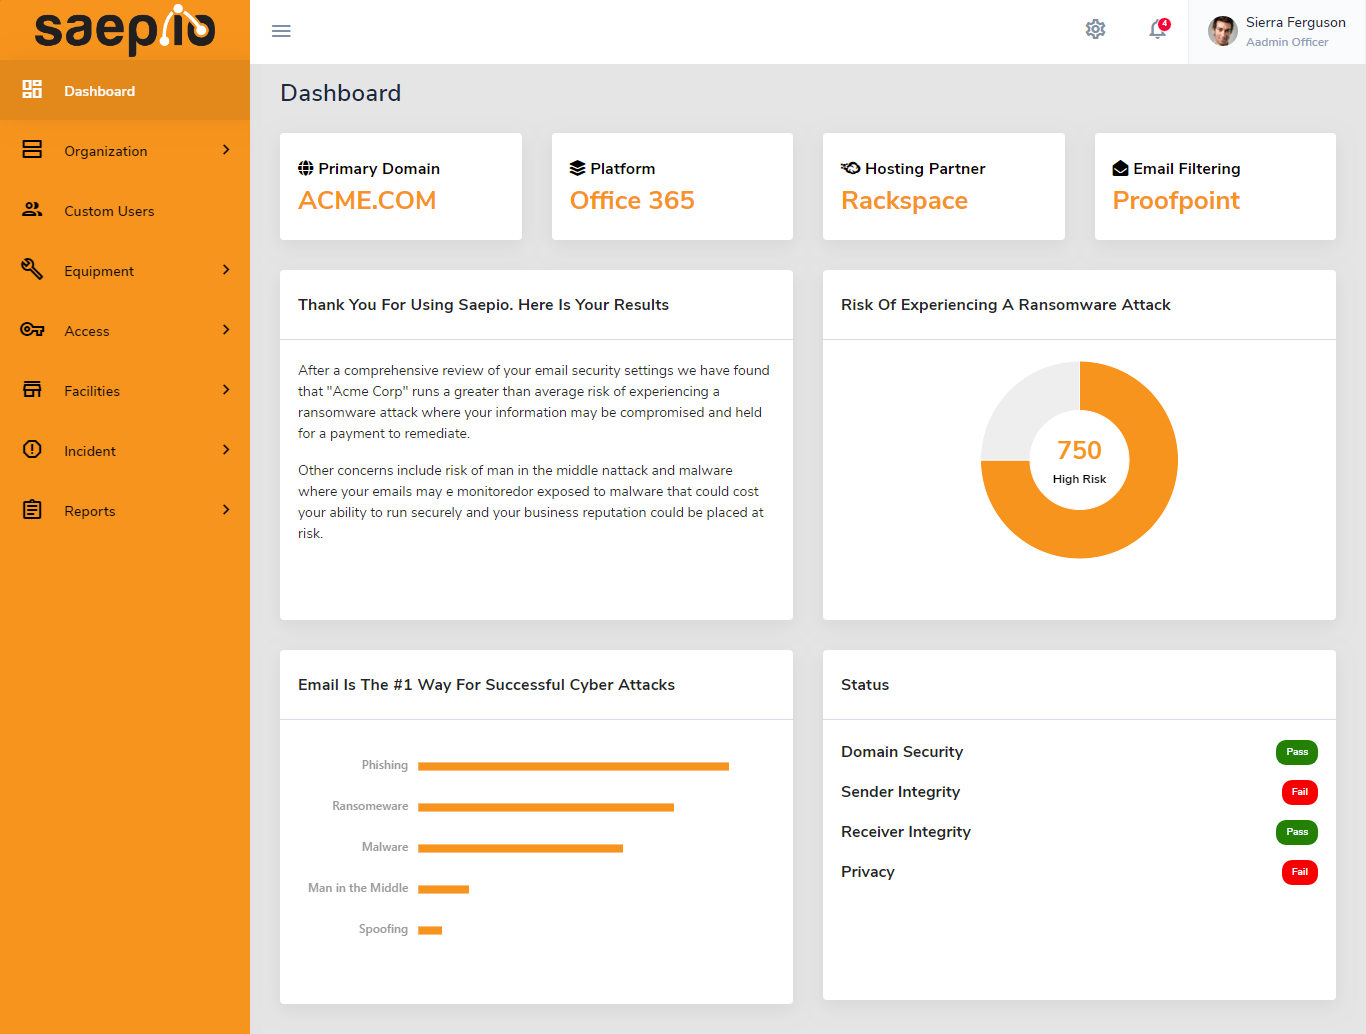Click the Pass badge for Domain Security
The image size is (1366, 1034).
click(1296, 752)
